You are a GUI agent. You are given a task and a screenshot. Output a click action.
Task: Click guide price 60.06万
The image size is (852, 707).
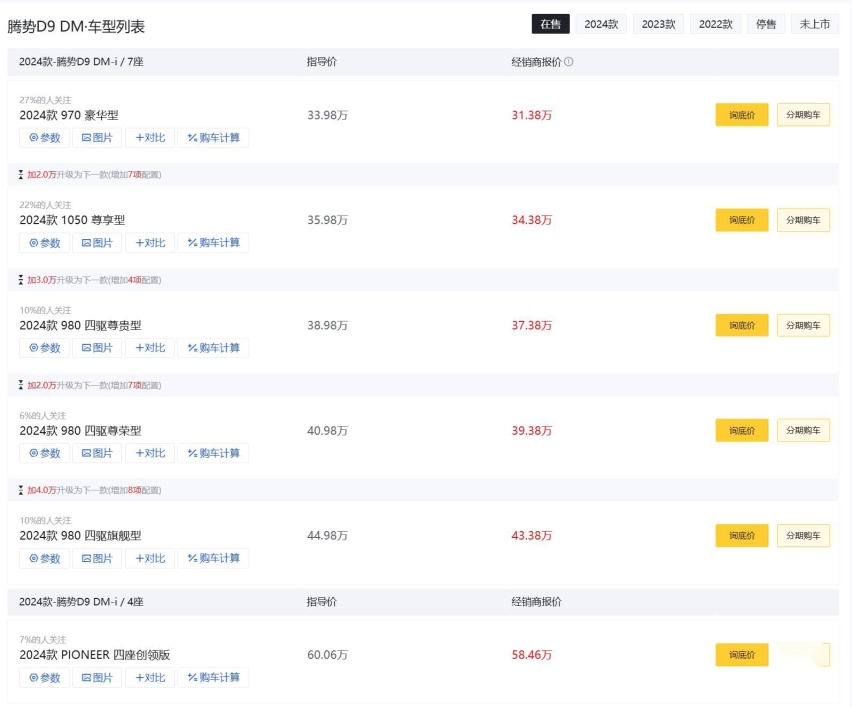point(327,655)
